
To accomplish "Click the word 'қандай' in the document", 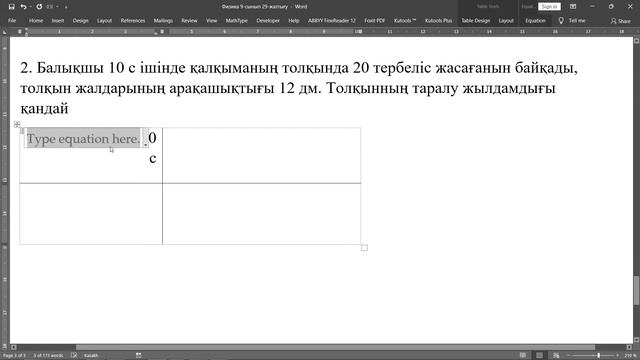I will pyautogui.click(x=44, y=109).
